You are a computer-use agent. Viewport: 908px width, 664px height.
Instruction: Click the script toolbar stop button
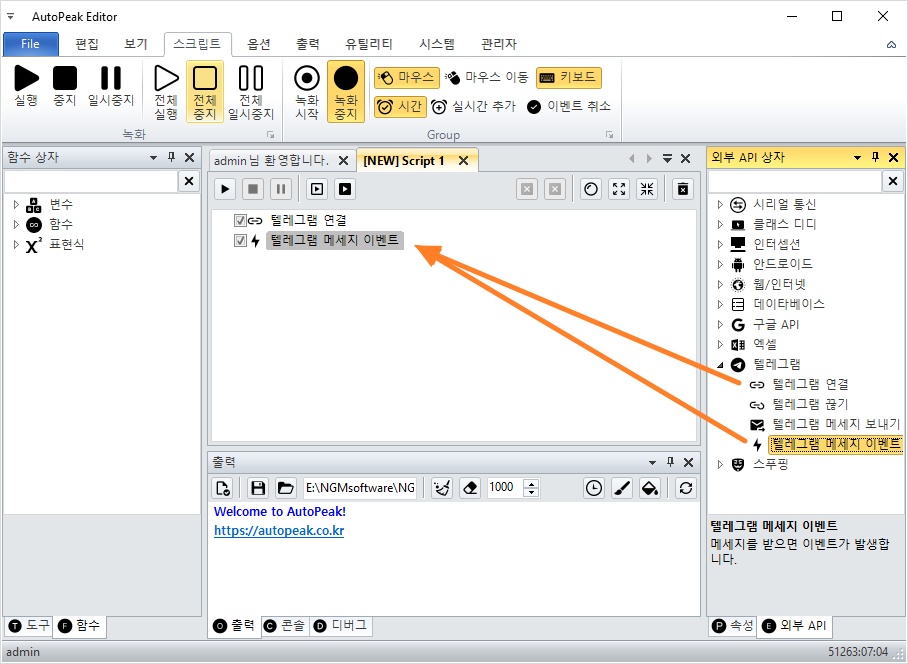pyautogui.click(x=253, y=189)
